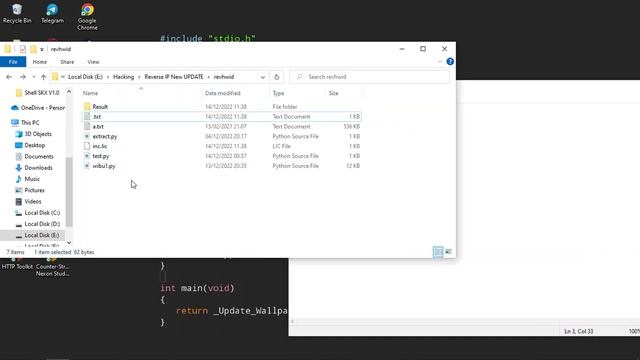Launch Telegram from the desktop
Viewport: 640px width, 360px height.
(x=52, y=13)
